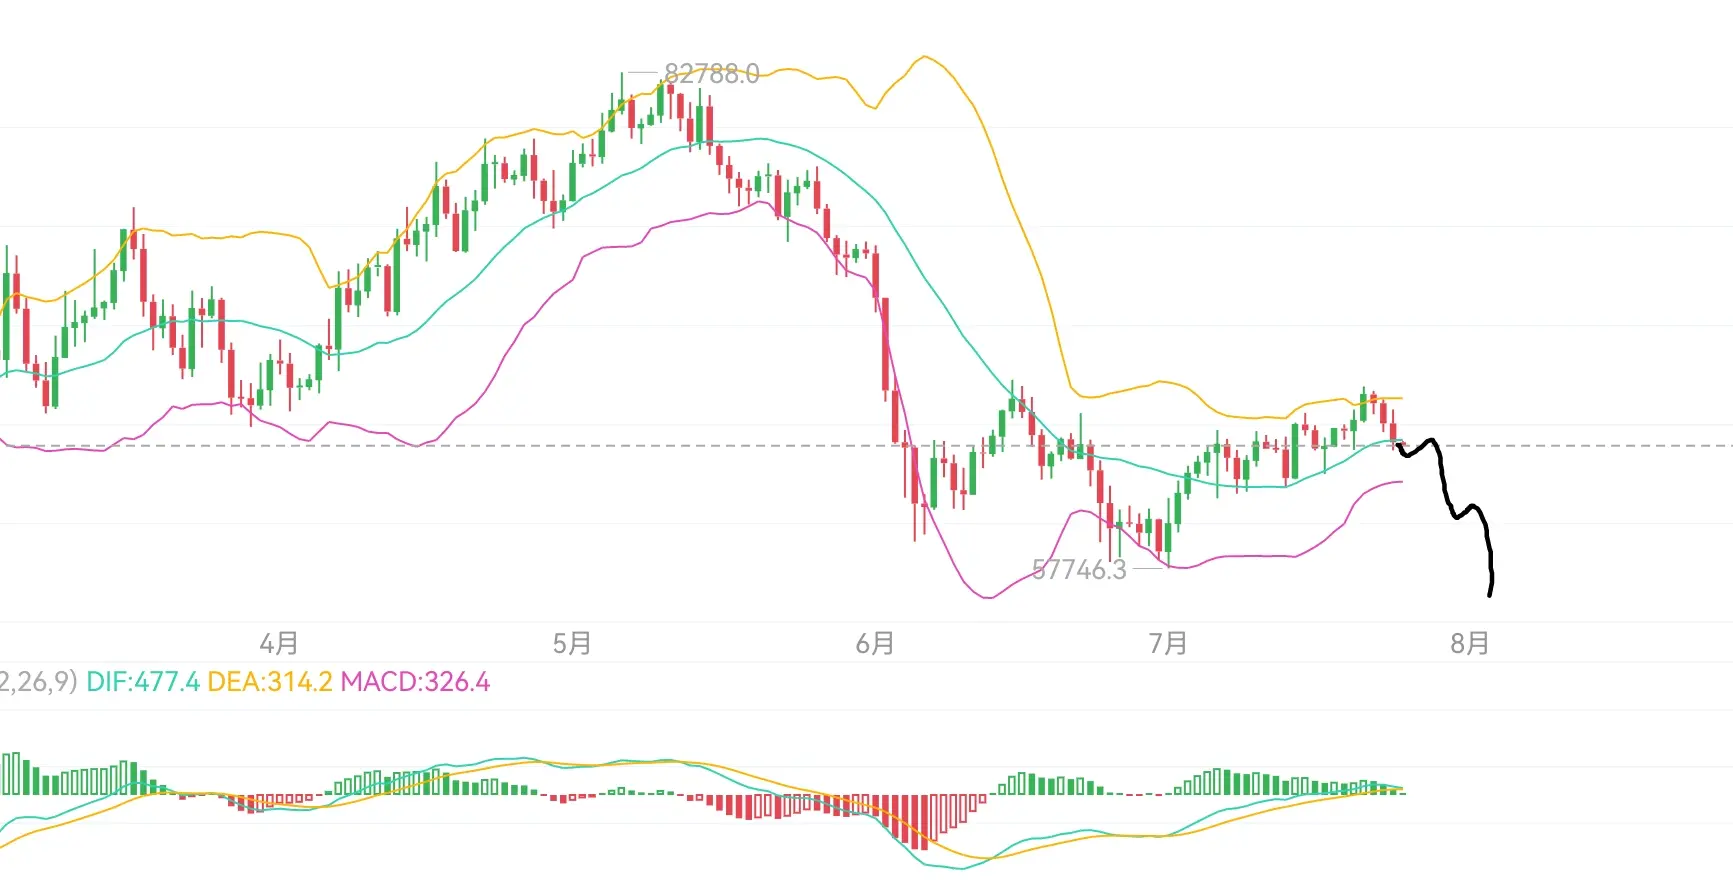Viewport: 1733px width, 893px height.
Task: Click the lowest point of pink lower band
Action: click(x=987, y=597)
